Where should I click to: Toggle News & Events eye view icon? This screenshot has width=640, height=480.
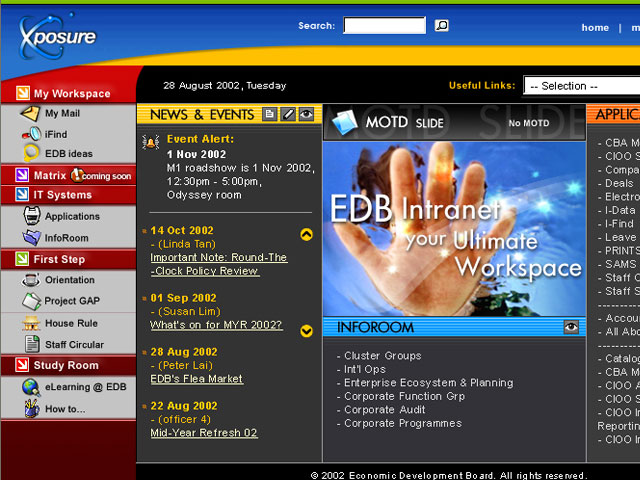(x=306, y=114)
